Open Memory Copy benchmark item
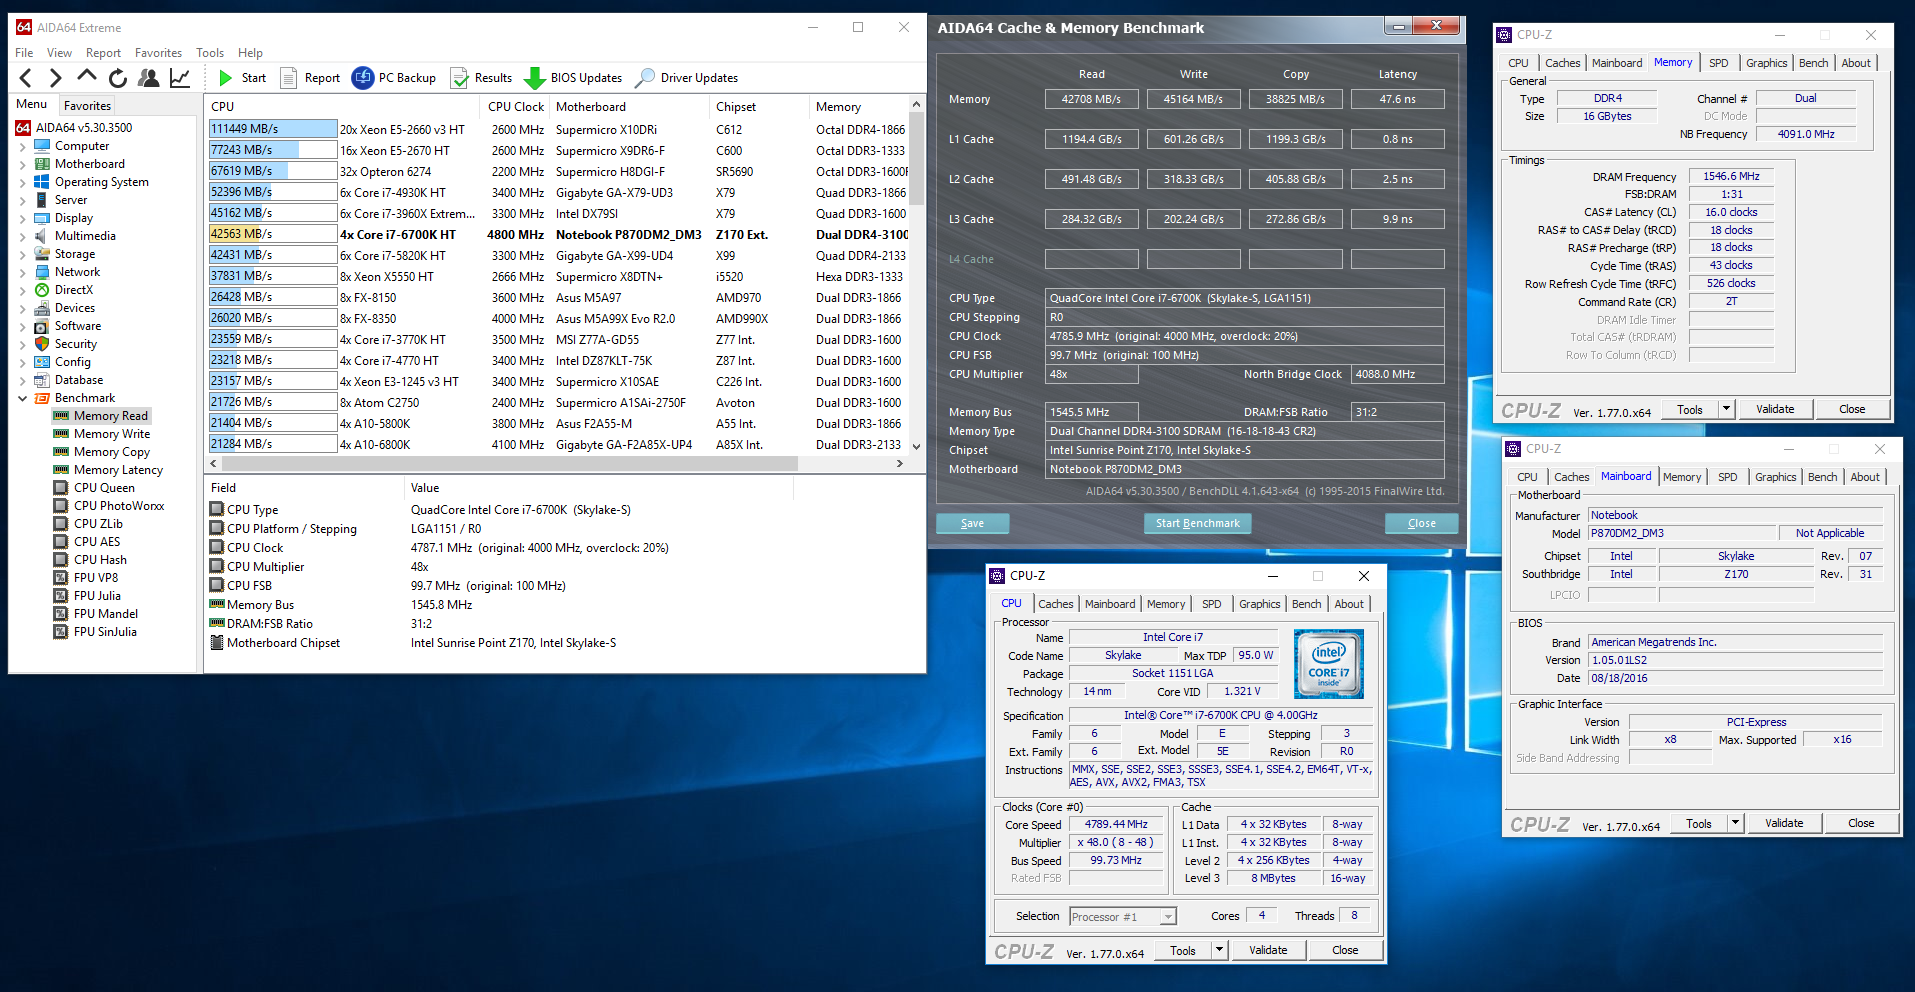The height and width of the screenshot is (992, 1915). click(112, 452)
